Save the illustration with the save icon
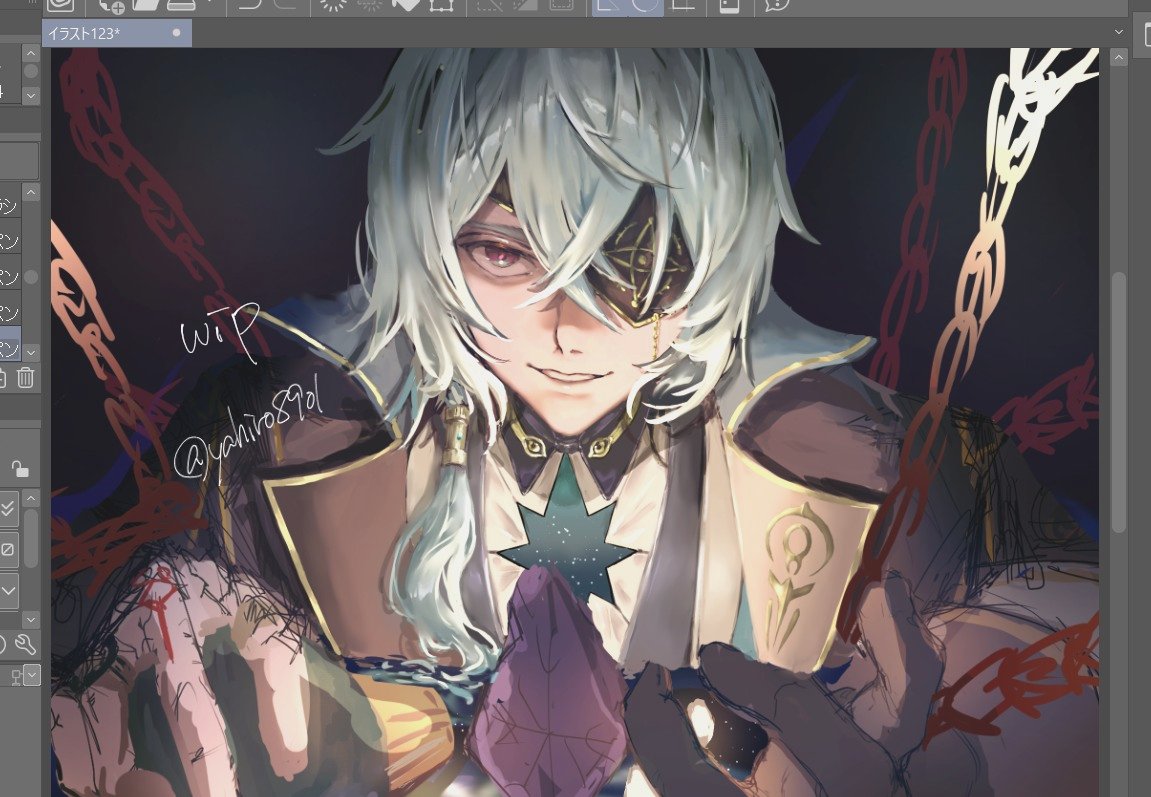This screenshot has width=1151, height=797. click(x=181, y=5)
